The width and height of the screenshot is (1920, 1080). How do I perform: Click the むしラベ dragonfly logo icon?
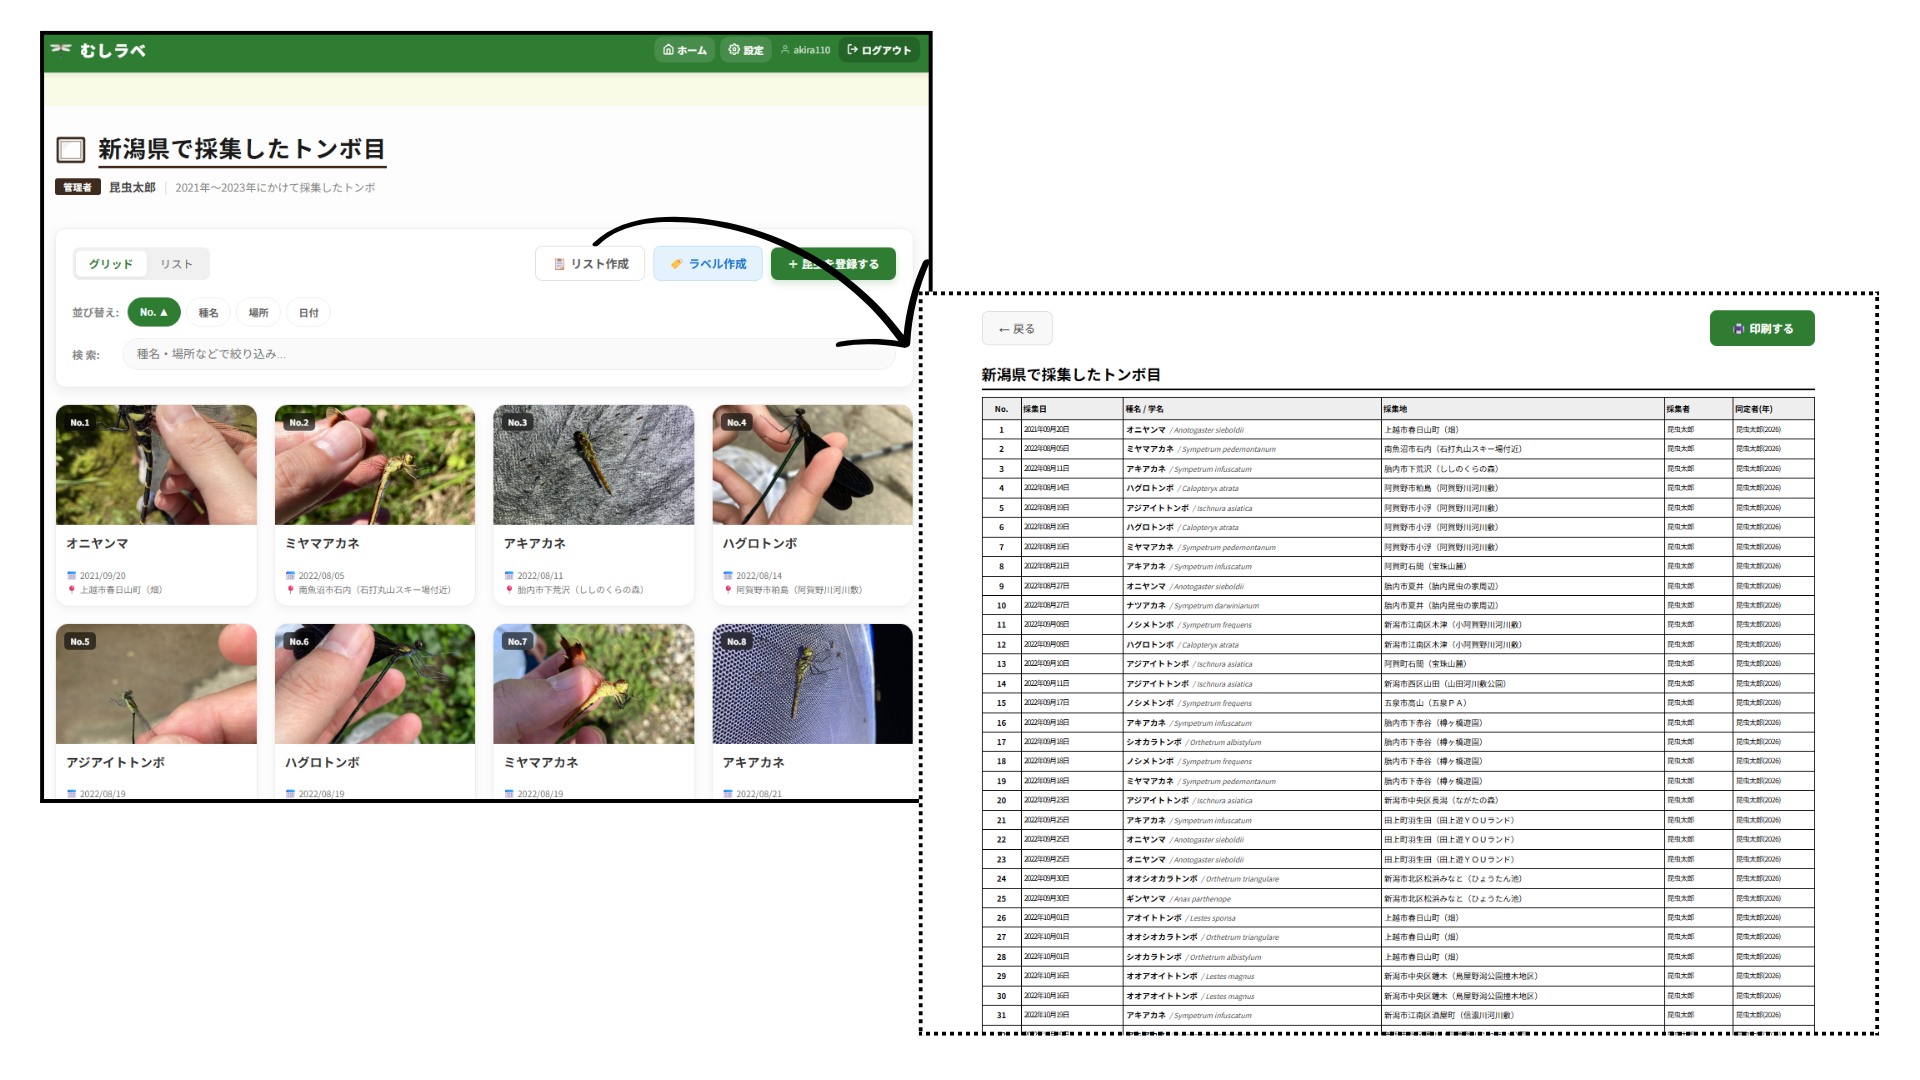coord(61,49)
